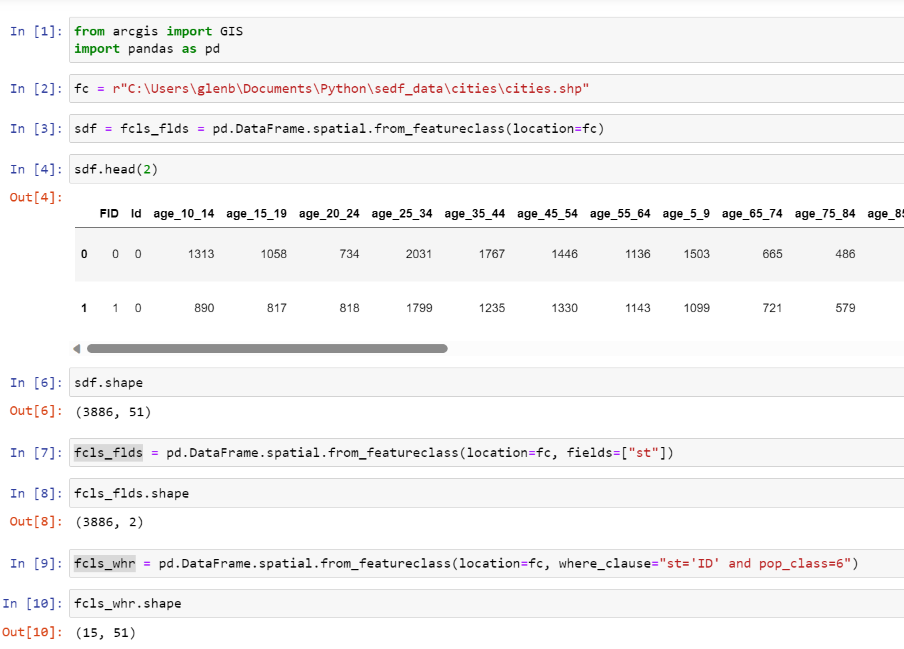904x649 pixels.
Task: Click the age_25_34 column header
Action: 404,214
